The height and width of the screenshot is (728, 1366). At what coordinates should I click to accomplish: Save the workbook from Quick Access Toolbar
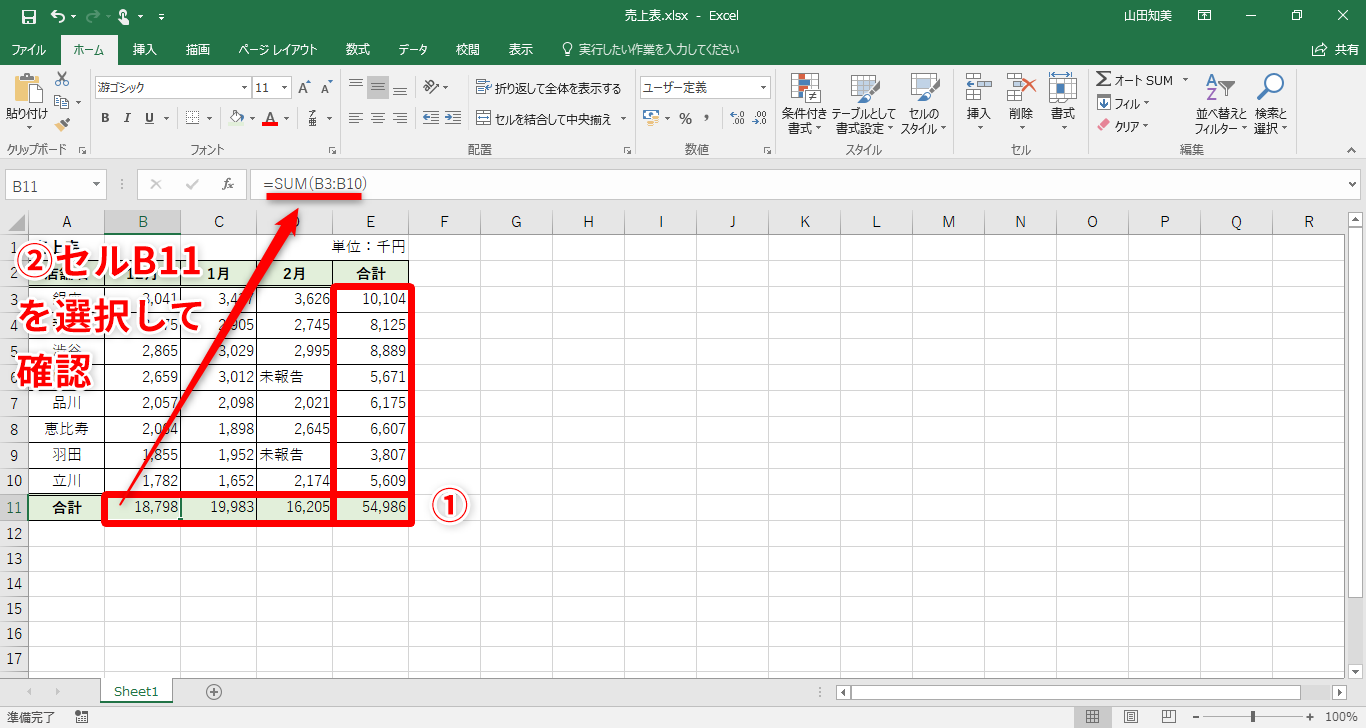tap(28, 16)
